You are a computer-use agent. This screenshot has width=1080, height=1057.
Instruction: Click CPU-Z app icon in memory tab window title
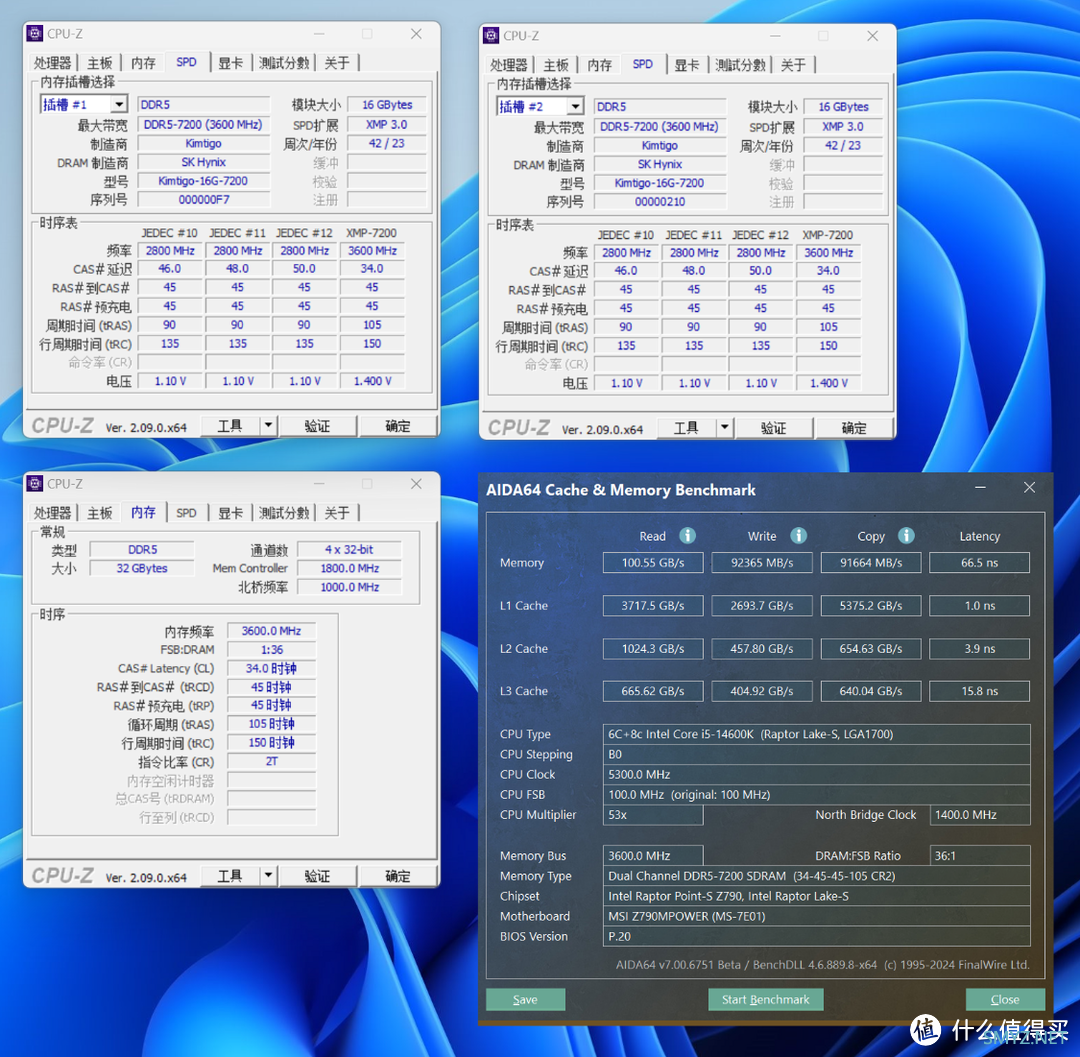(x=35, y=483)
